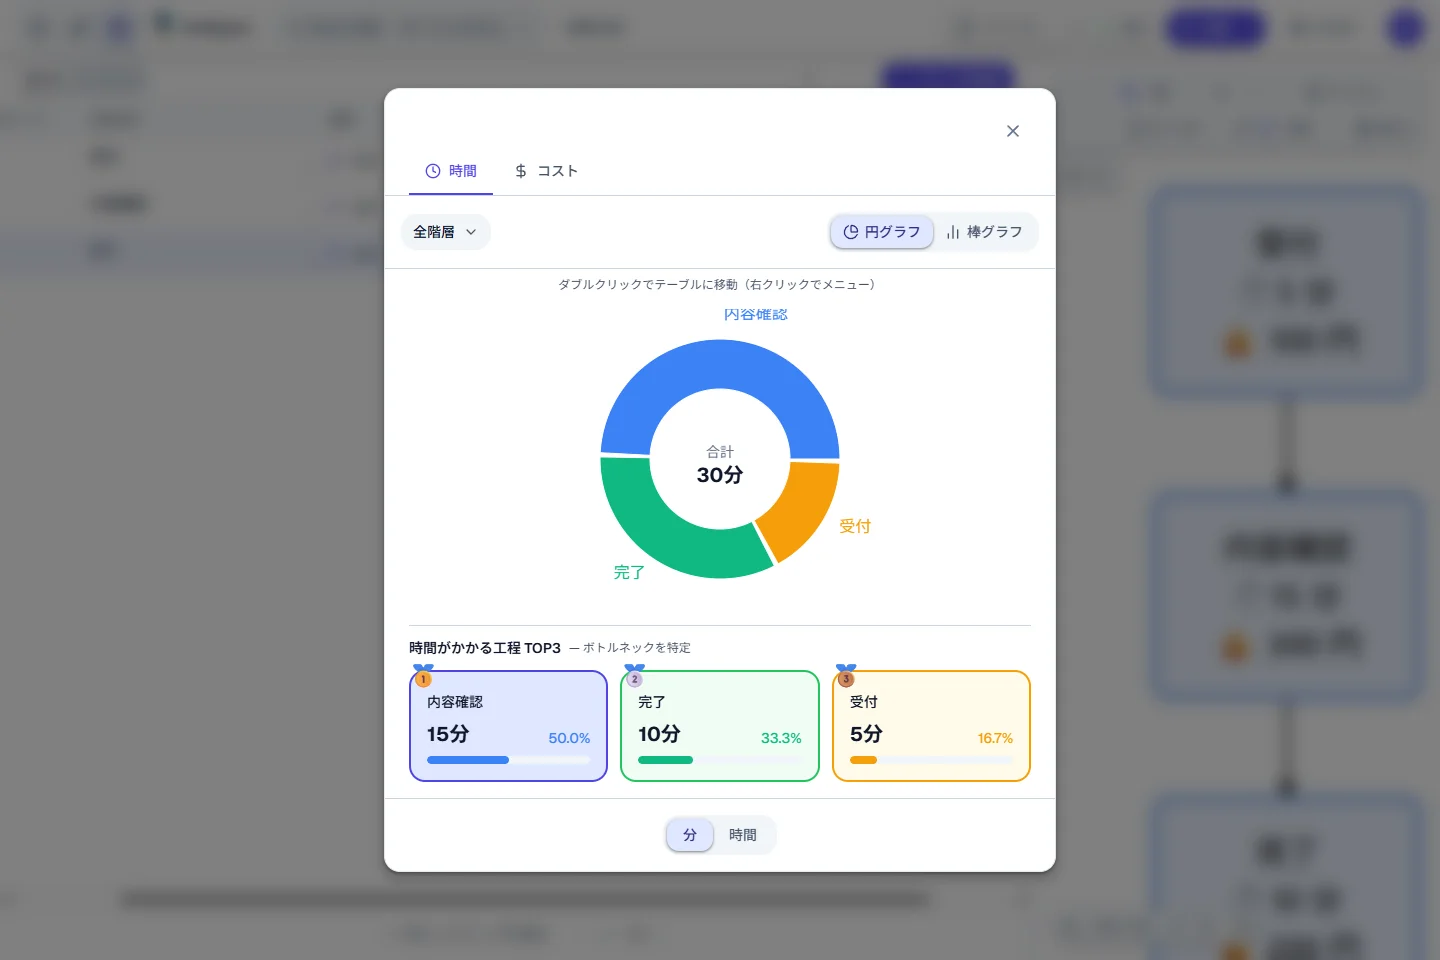Screen dimensions: 1440x960
Task: Switch chart view to 棒グラフ
Action: click(x=985, y=232)
